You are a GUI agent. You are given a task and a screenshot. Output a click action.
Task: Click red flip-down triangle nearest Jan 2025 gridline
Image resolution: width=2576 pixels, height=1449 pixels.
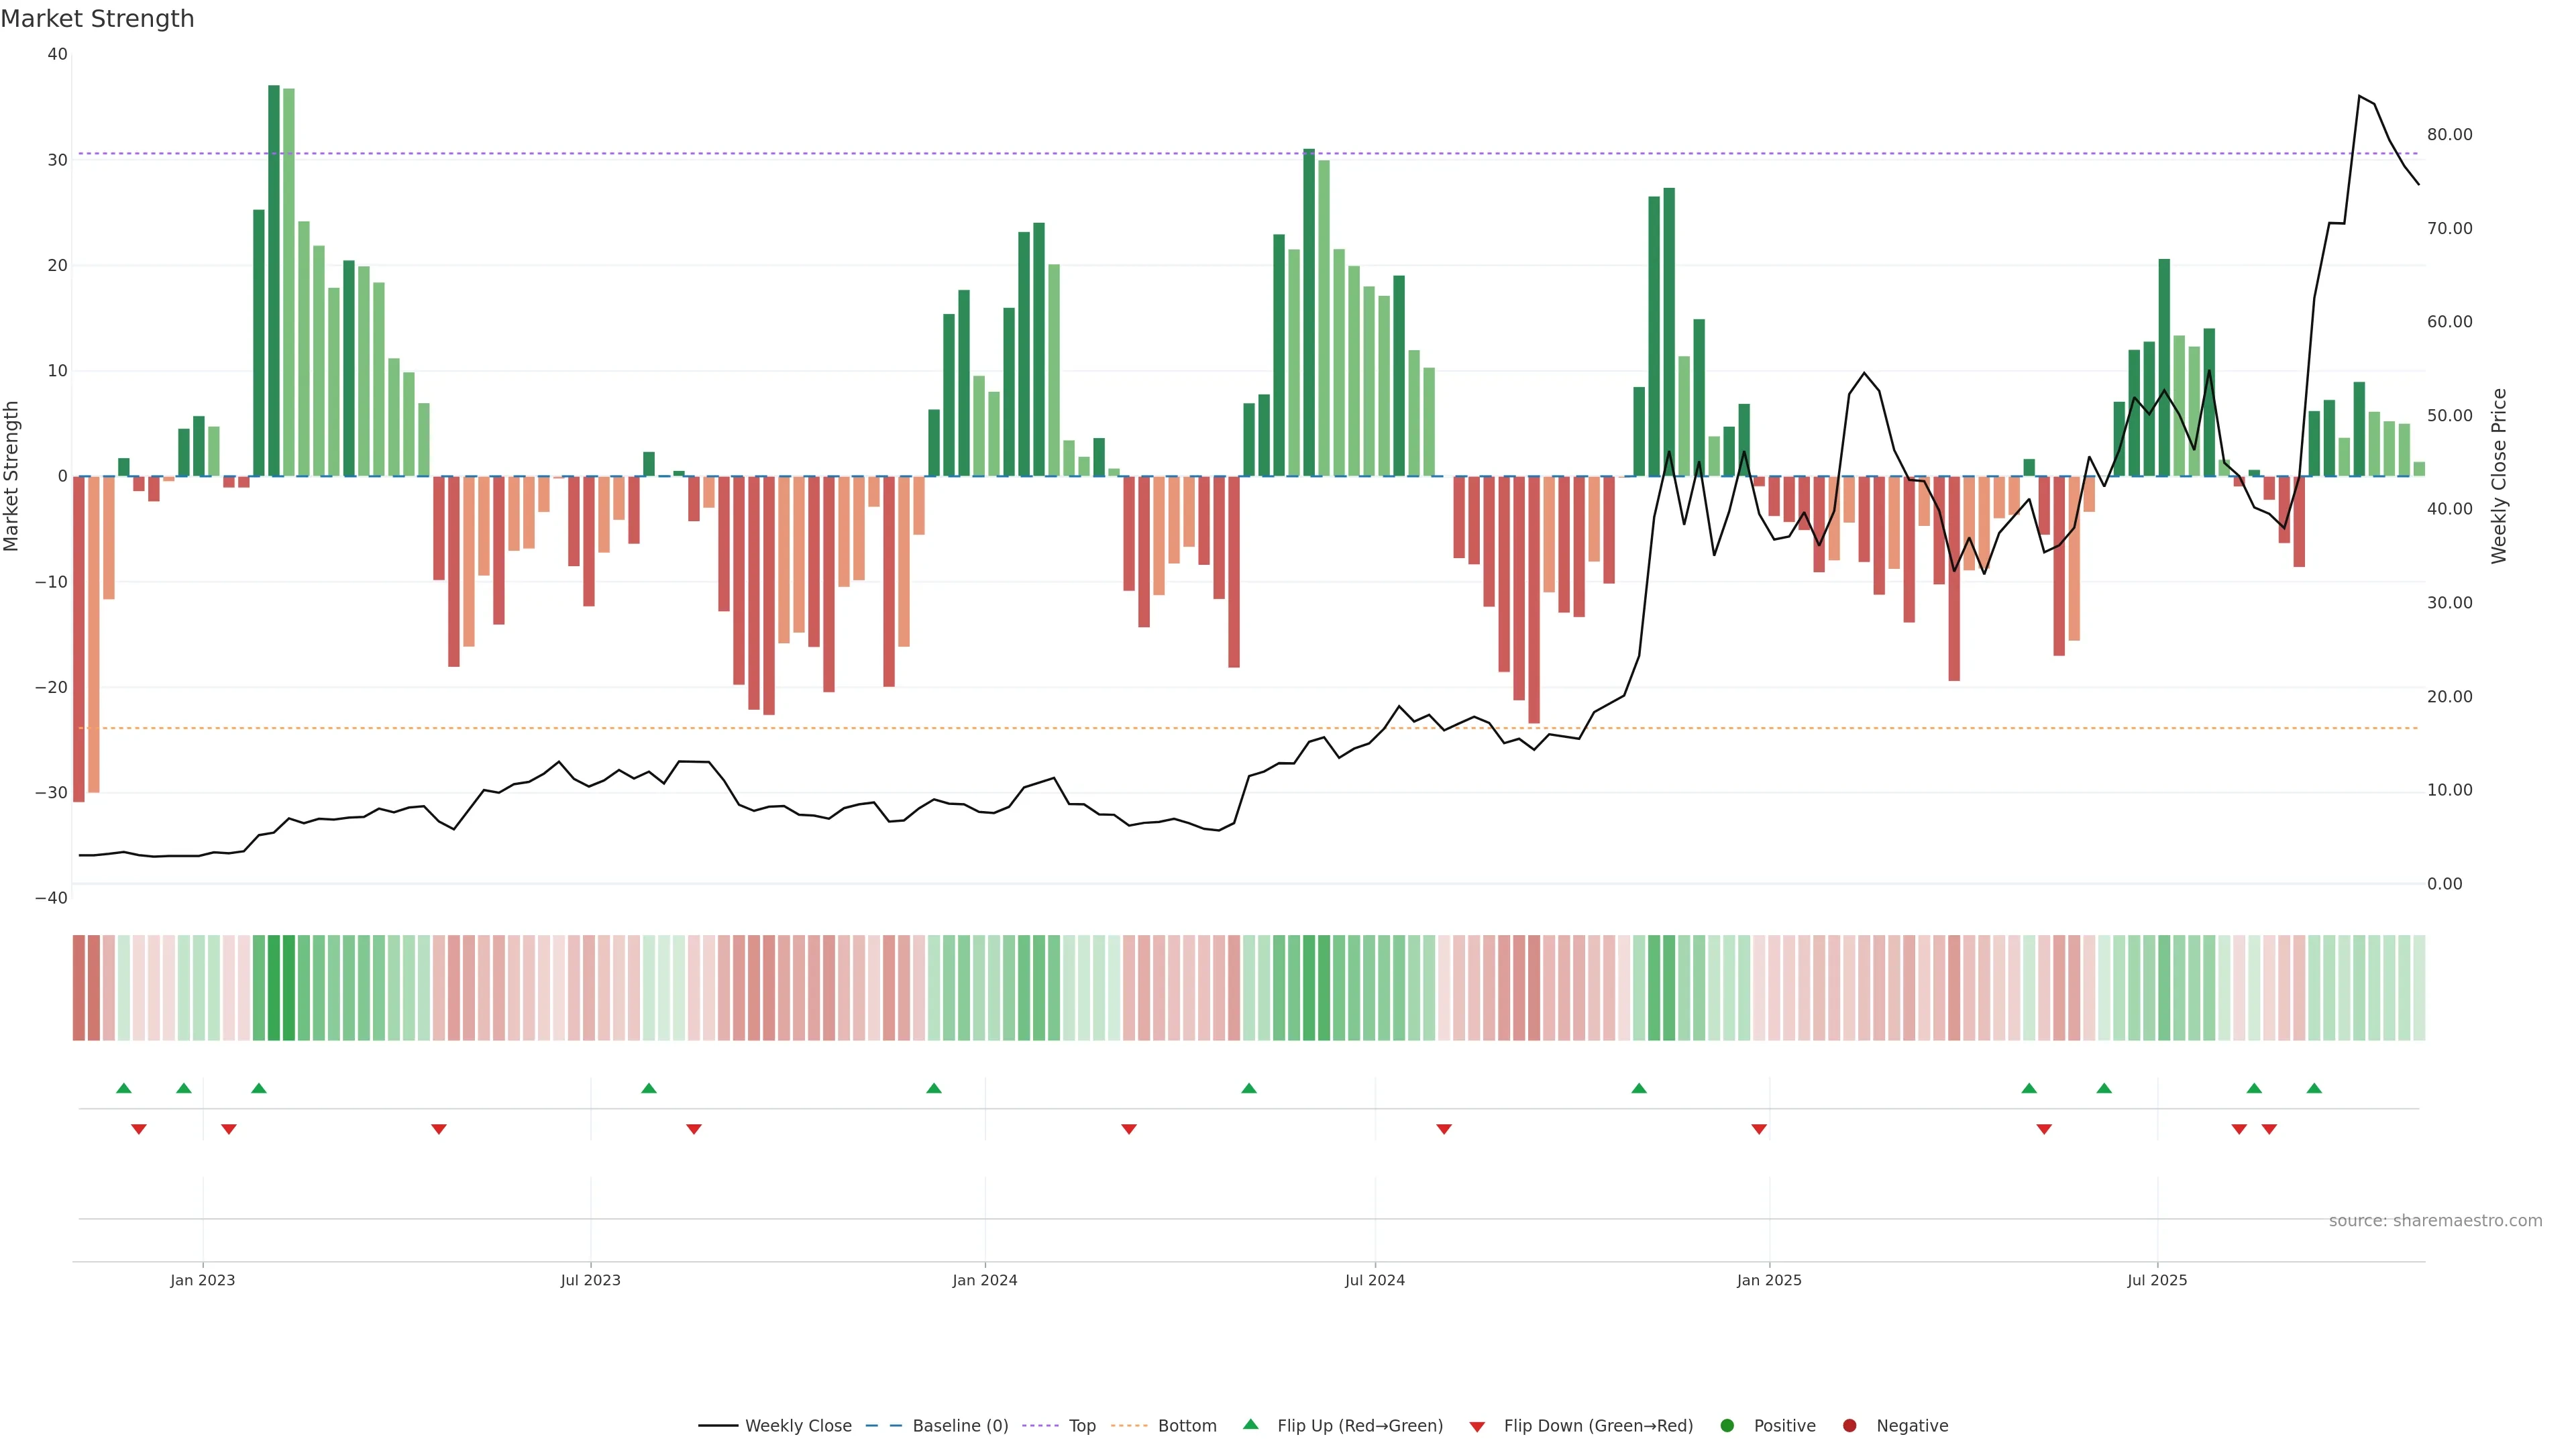click(x=1759, y=1129)
